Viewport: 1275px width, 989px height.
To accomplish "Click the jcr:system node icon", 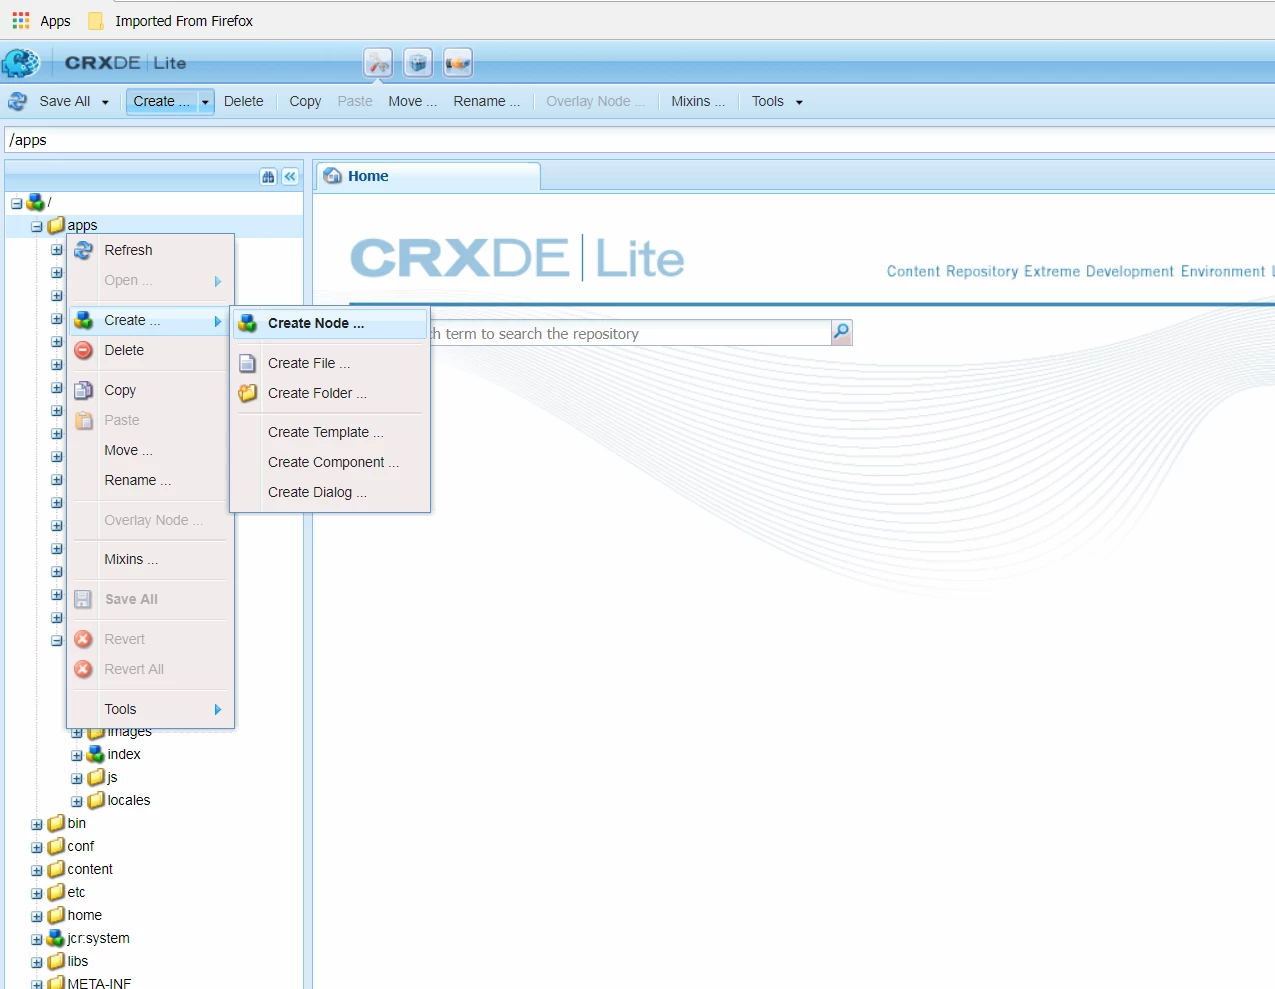I will (56, 938).
